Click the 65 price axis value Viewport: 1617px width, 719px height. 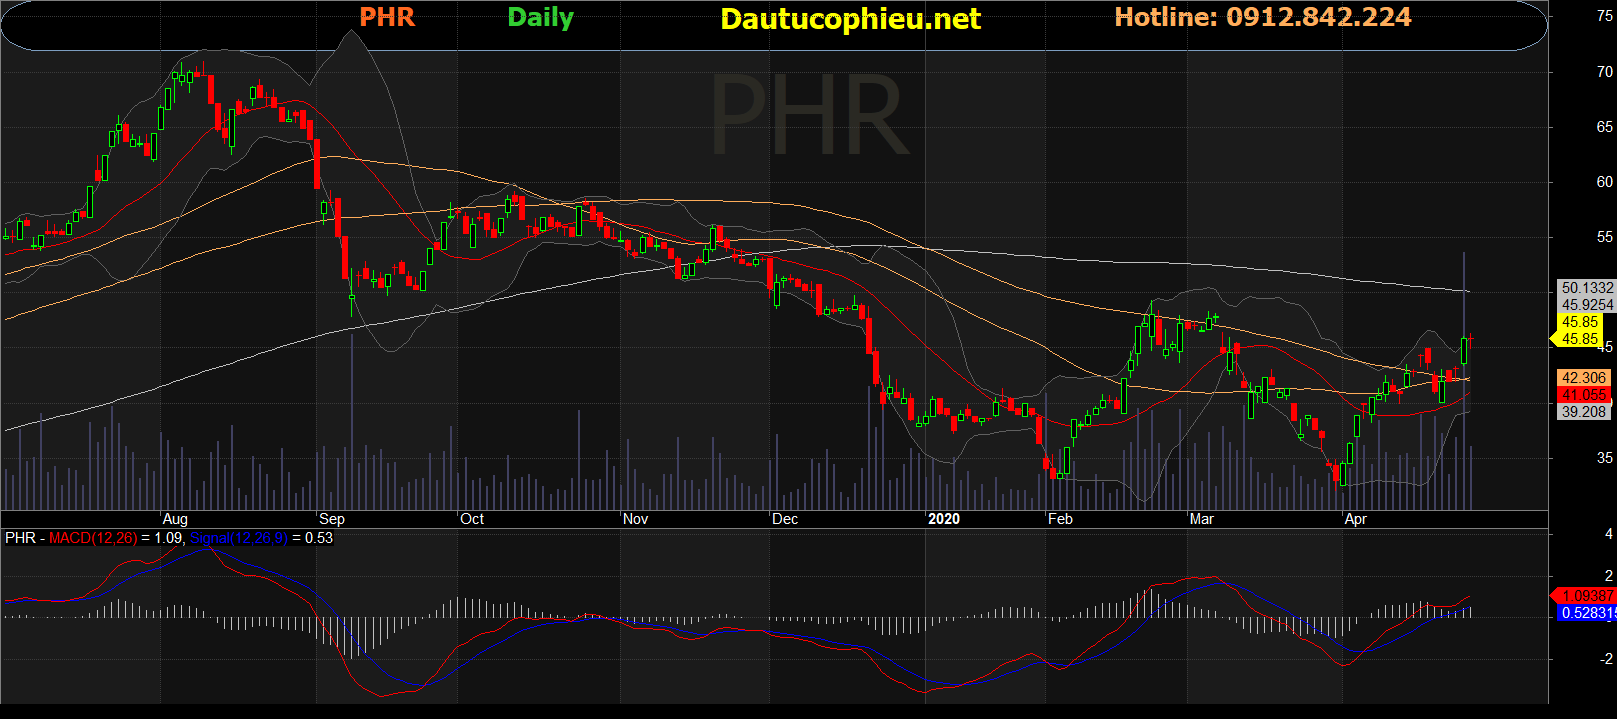click(x=1605, y=127)
